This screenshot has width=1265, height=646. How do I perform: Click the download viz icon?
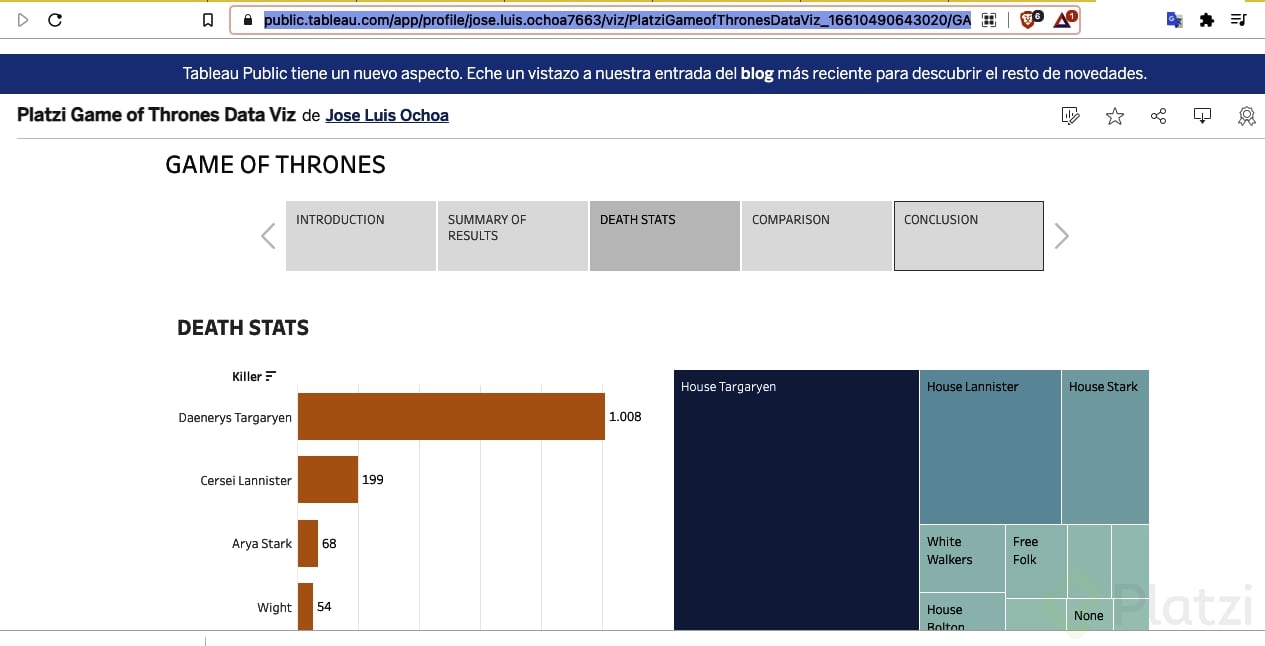1202,117
